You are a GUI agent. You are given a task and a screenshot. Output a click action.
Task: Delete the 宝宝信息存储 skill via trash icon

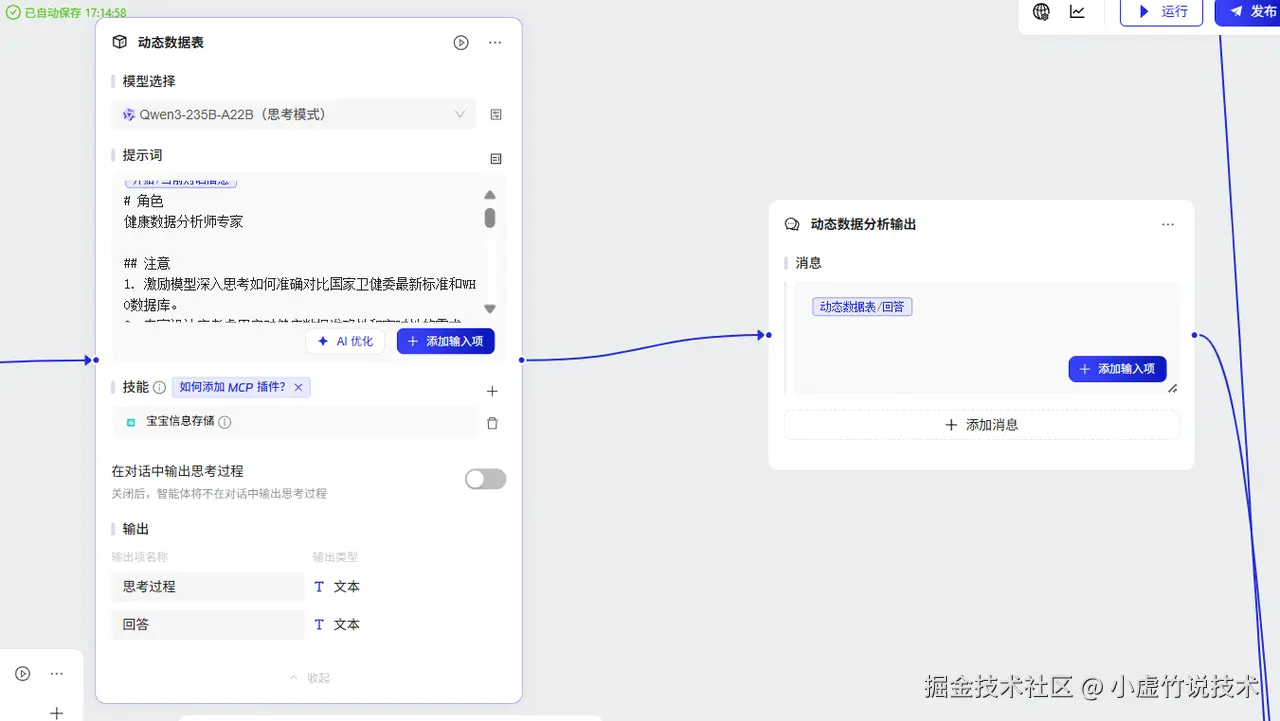[492, 421]
